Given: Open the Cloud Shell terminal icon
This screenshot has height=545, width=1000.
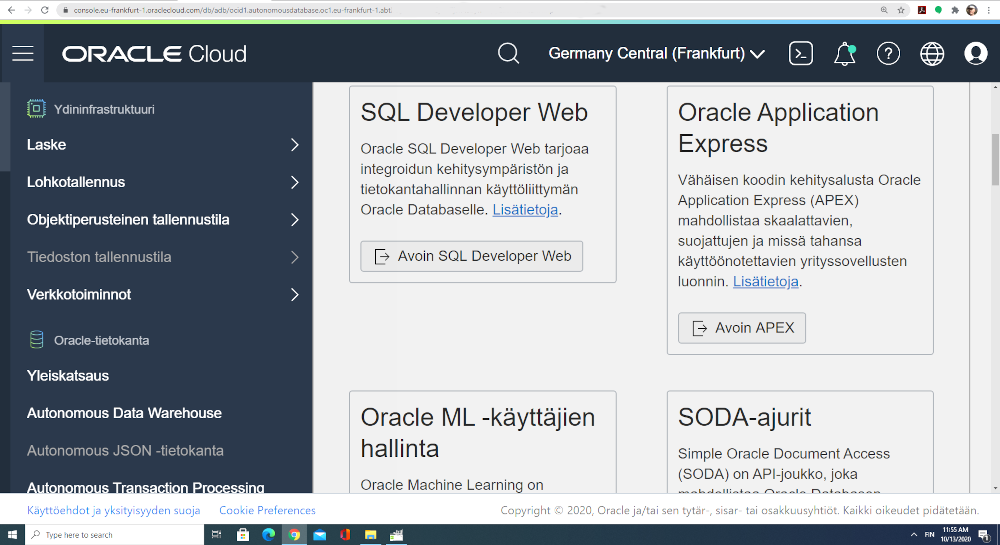Looking at the screenshot, I should [x=800, y=54].
